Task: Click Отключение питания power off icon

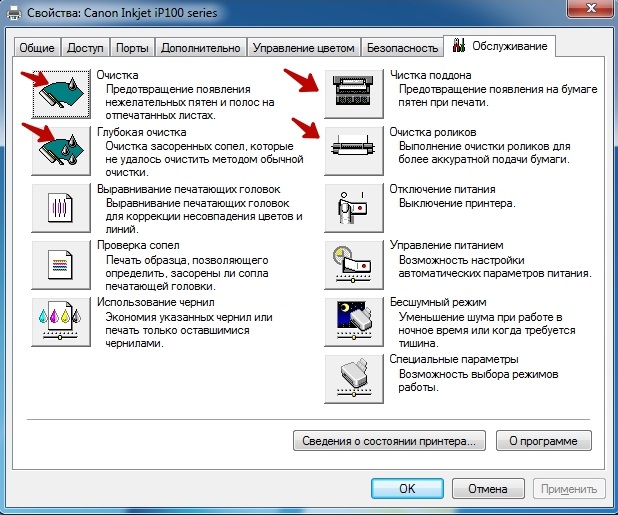Action: (352, 207)
